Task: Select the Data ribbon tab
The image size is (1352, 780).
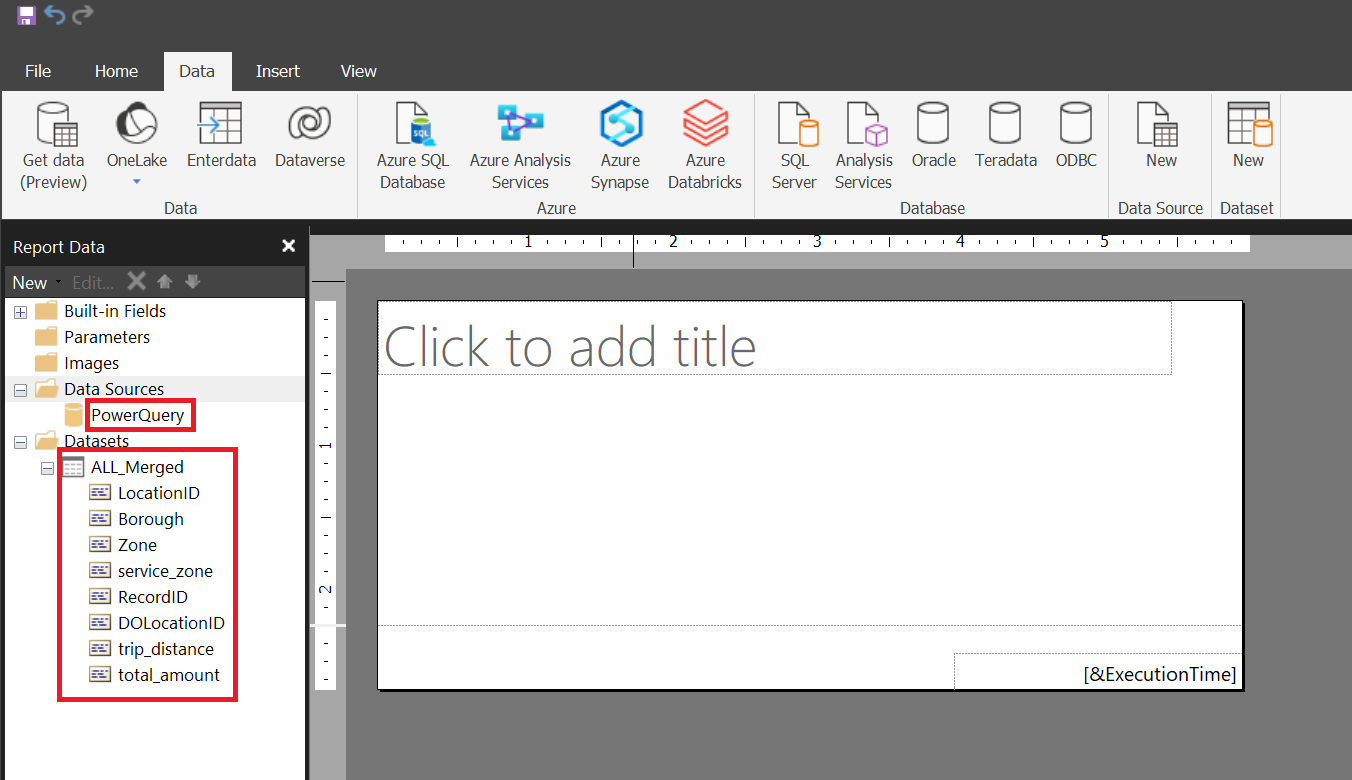Action: pos(197,71)
